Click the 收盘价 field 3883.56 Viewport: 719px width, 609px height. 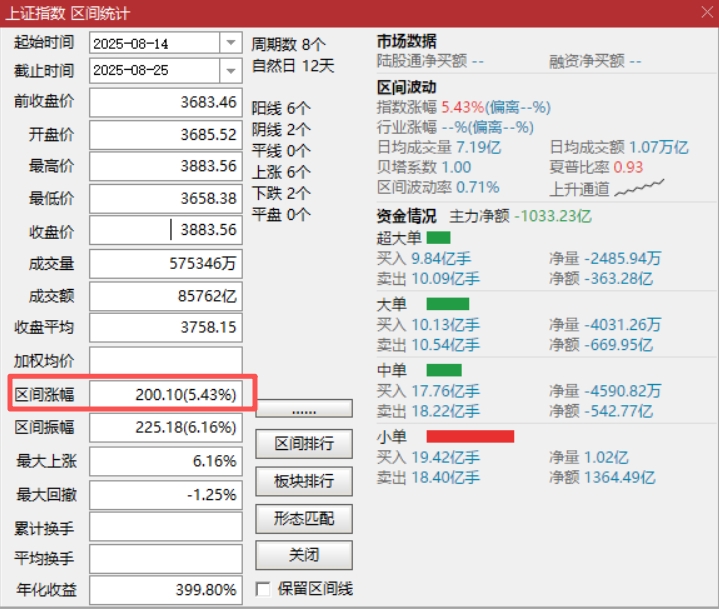pyautogui.click(x=166, y=230)
